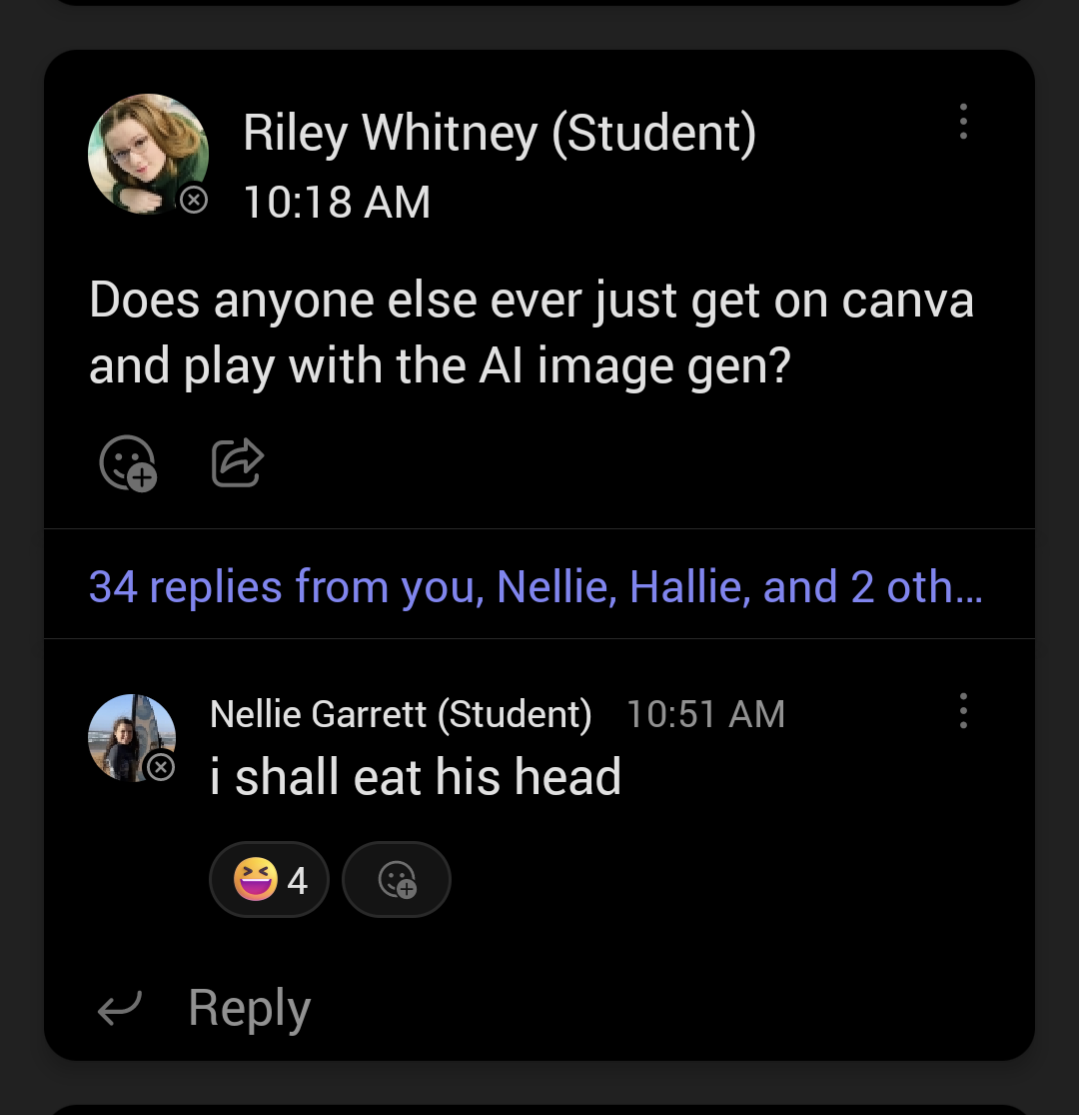Toggle the laughing emoji reaction with 4
Viewport: 1079px width, 1115px height.
[x=269, y=880]
